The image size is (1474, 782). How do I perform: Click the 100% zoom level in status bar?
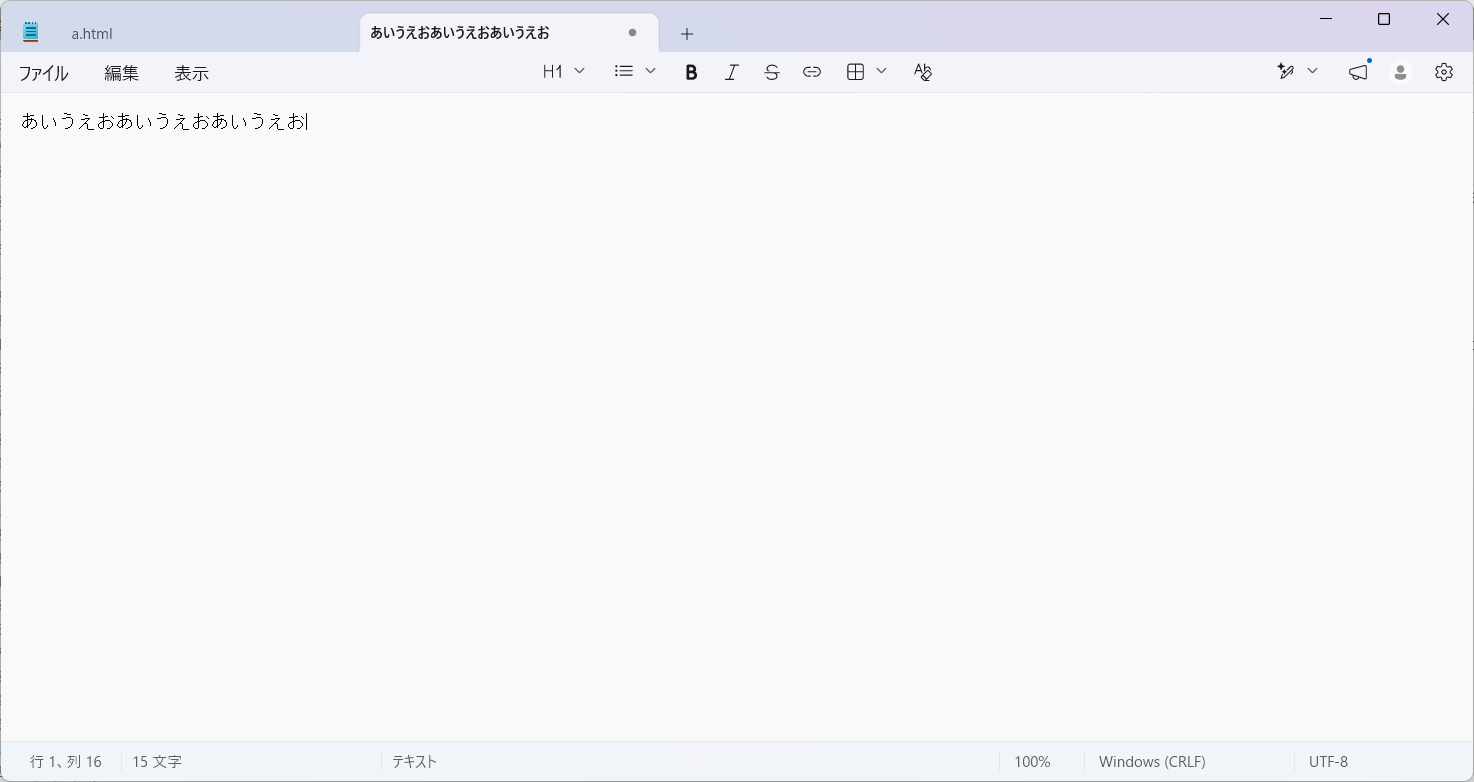1032,762
